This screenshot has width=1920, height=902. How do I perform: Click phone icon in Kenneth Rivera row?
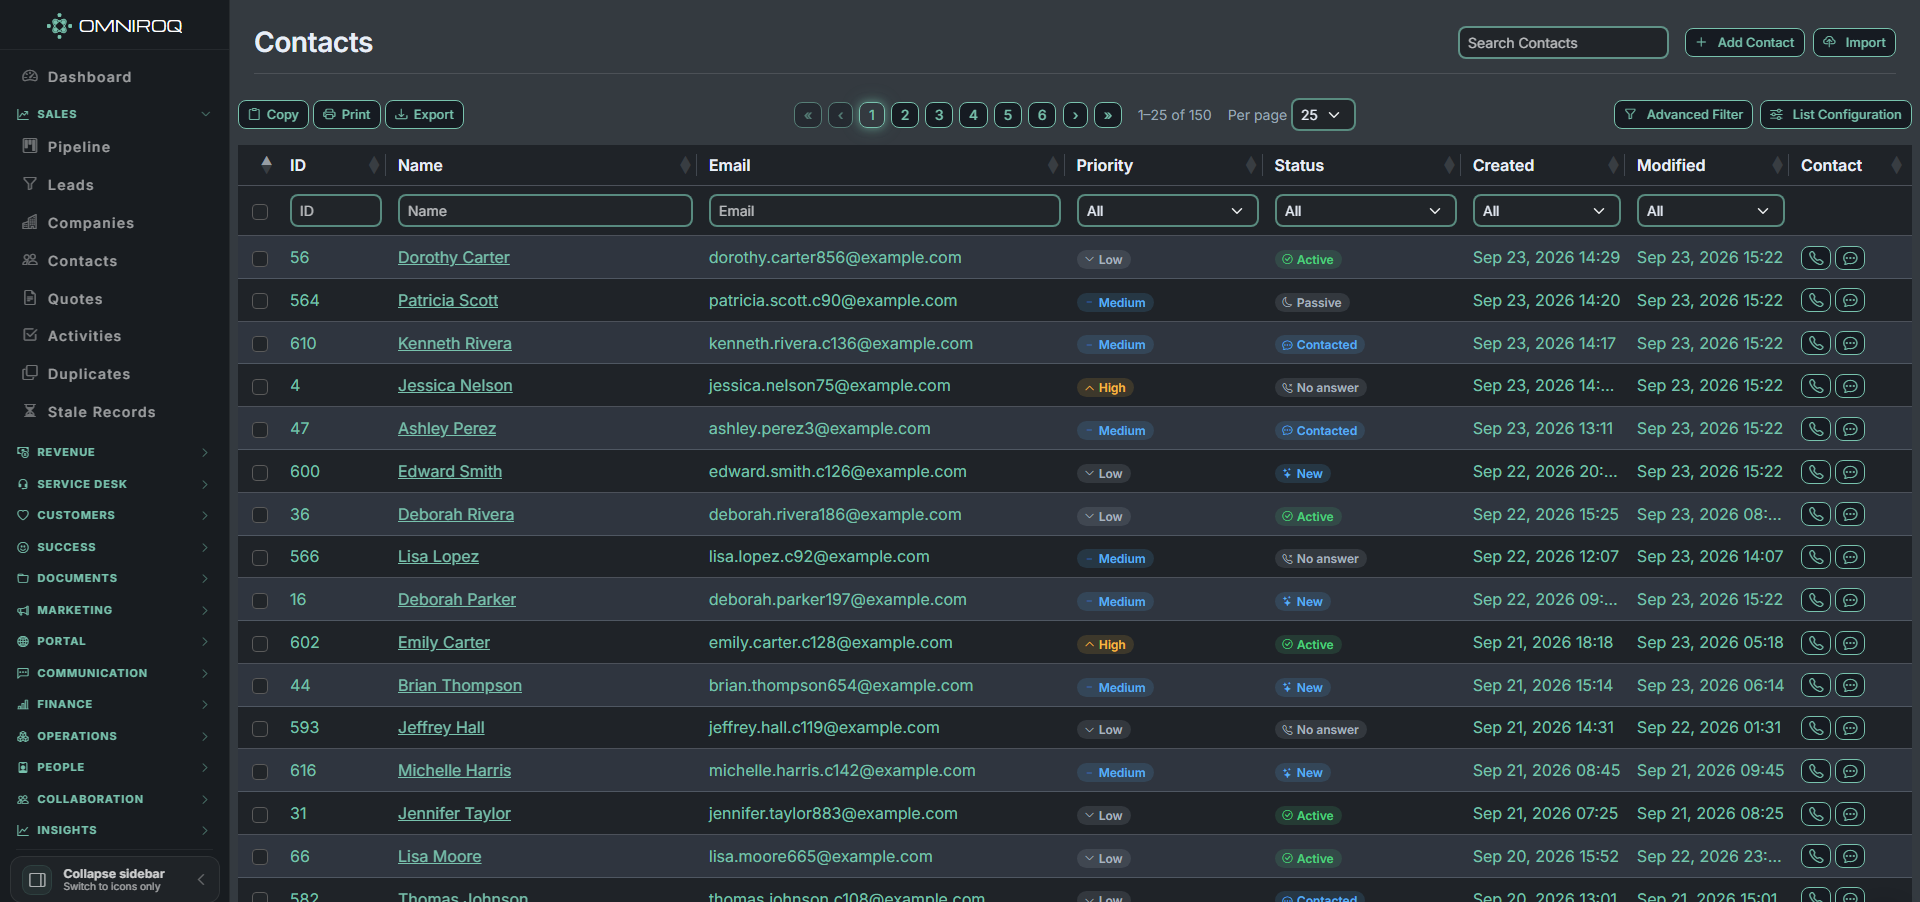pos(1816,344)
